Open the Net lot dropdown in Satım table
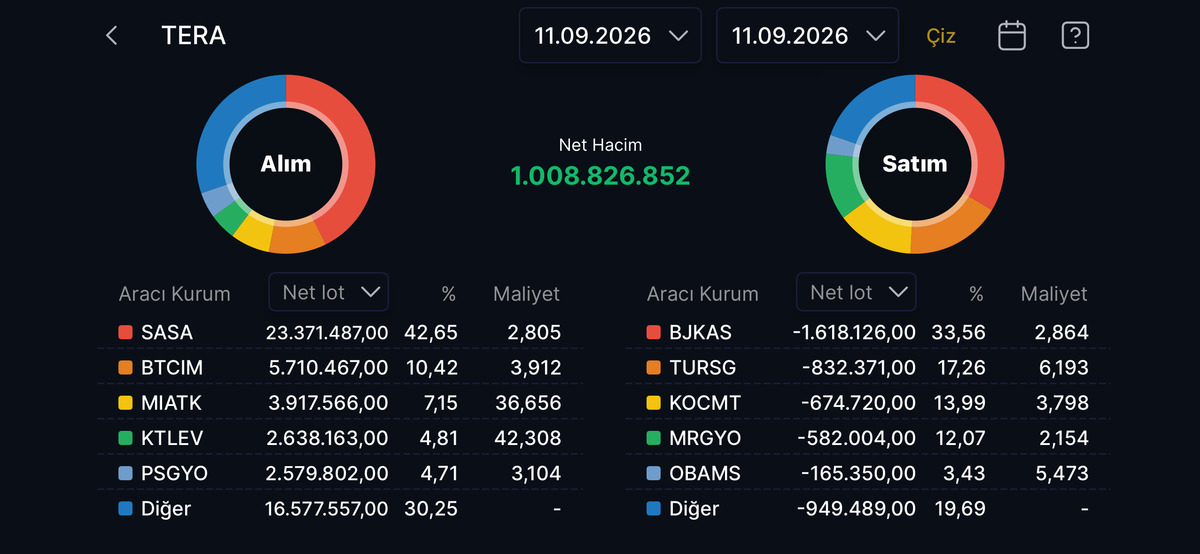The height and width of the screenshot is (554, 1200). [x=856, y=292]
